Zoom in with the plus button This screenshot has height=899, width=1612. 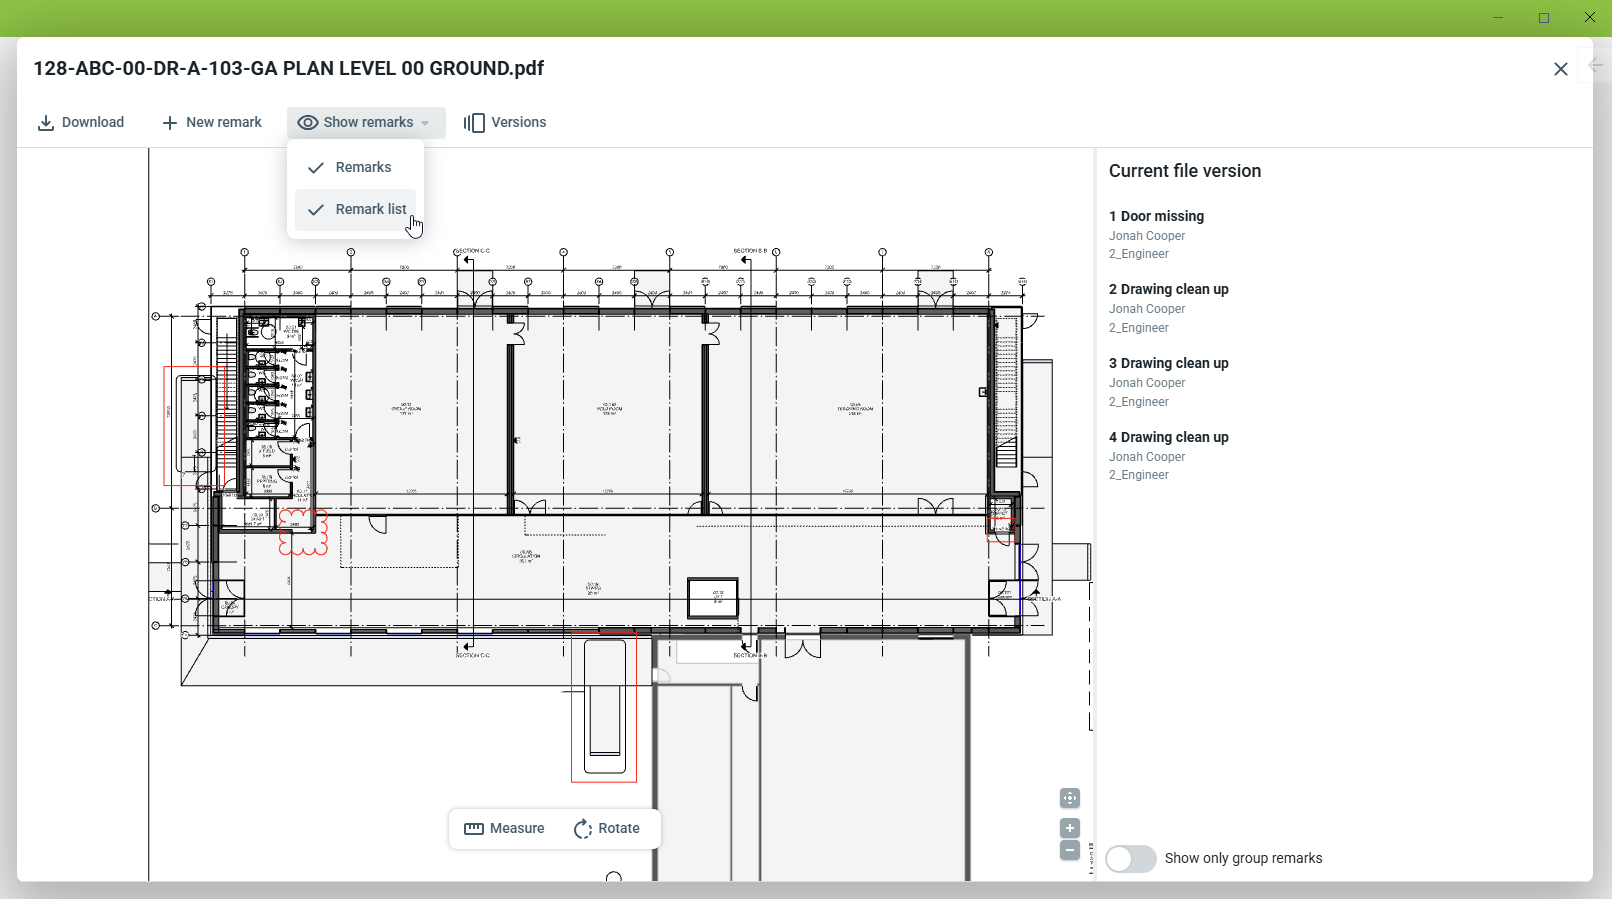[x=1070, y=828]
